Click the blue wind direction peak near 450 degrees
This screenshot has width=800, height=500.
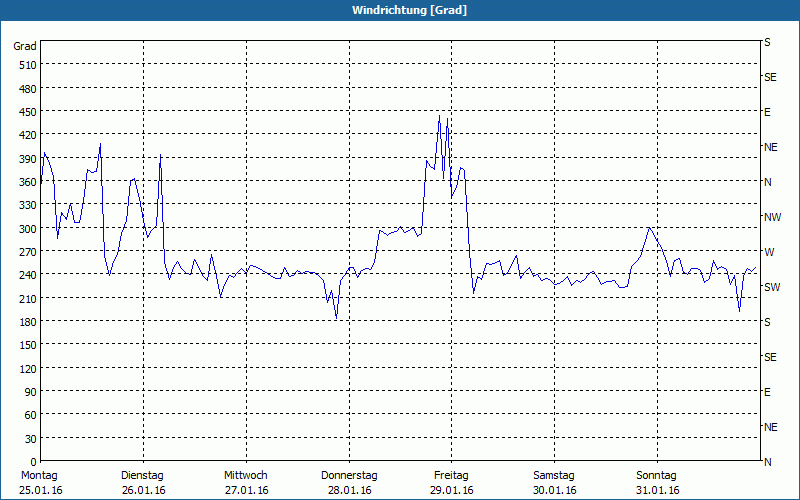click(x=439, y=116)
